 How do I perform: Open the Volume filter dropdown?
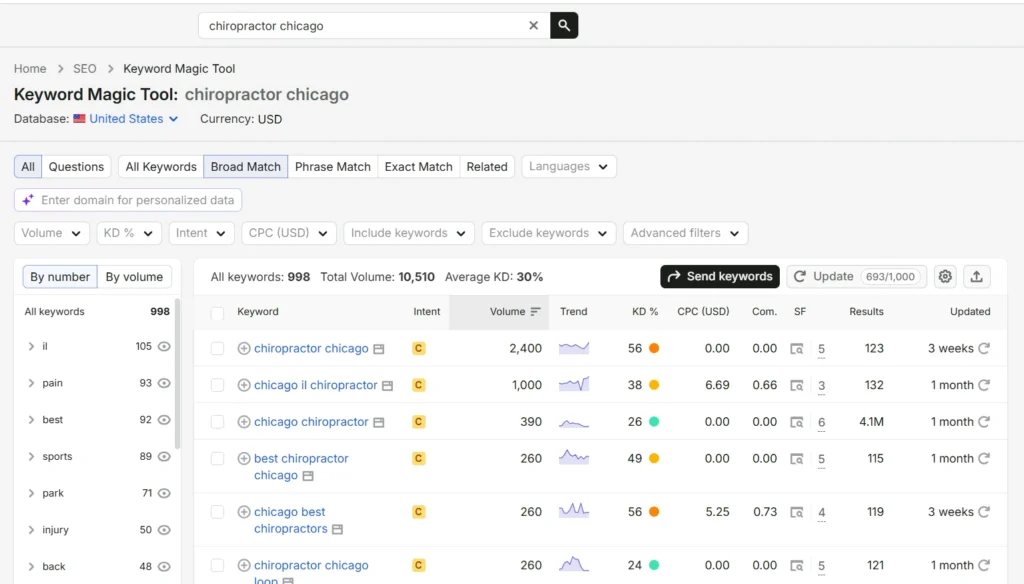click(x=52, y=233)
